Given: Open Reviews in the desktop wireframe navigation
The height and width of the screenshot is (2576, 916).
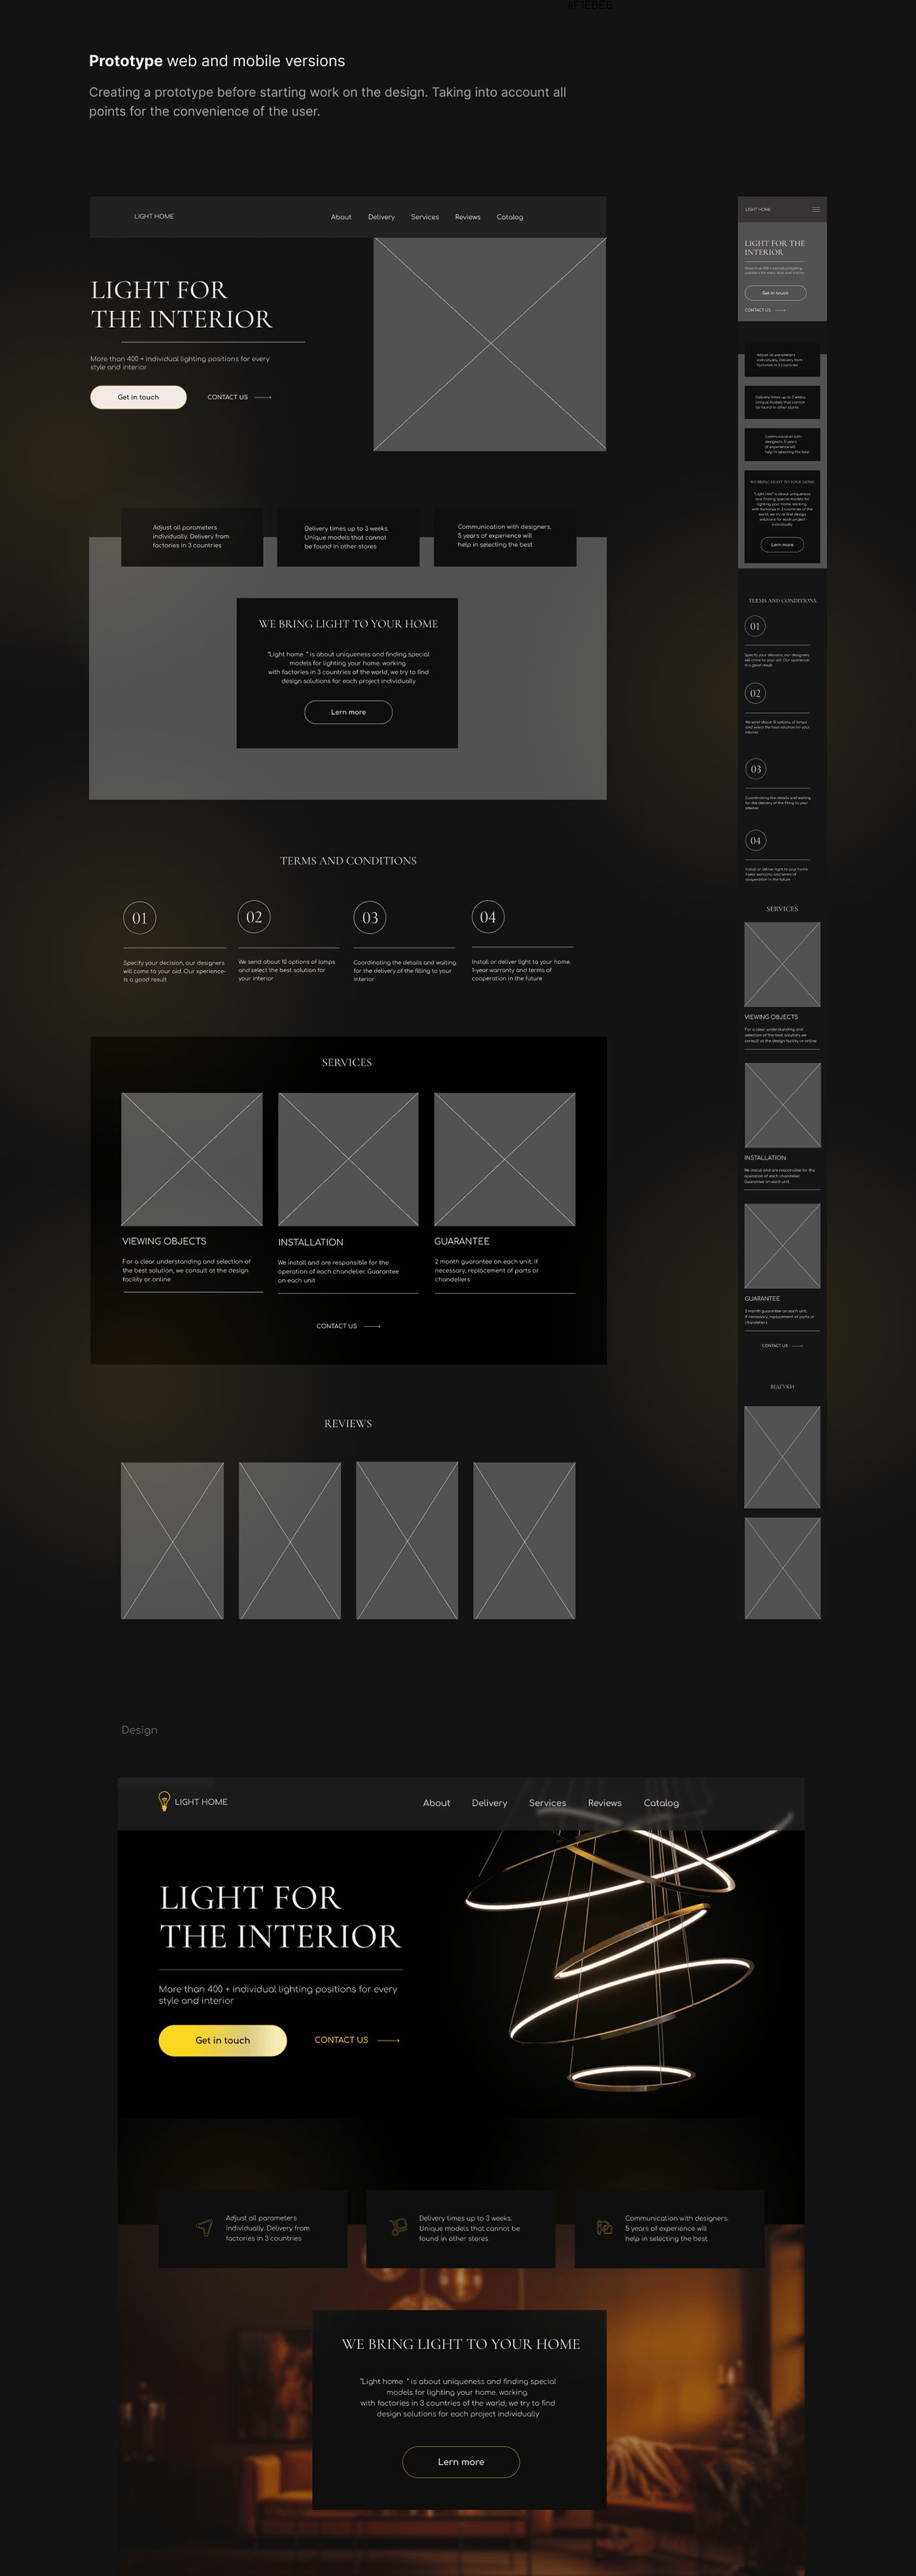Looking at the screenshot, I should [468, 217].
